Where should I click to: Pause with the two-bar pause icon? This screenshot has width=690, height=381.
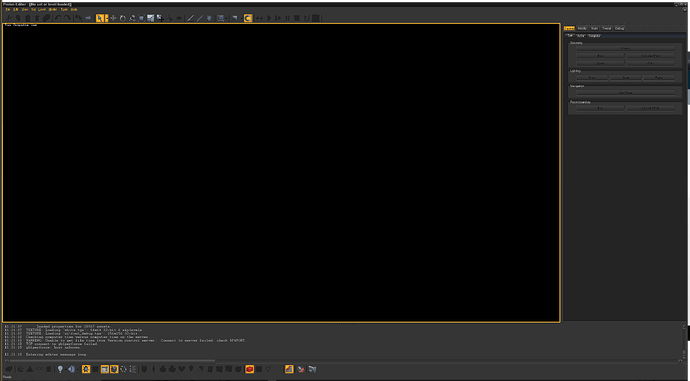pos(288,18)
